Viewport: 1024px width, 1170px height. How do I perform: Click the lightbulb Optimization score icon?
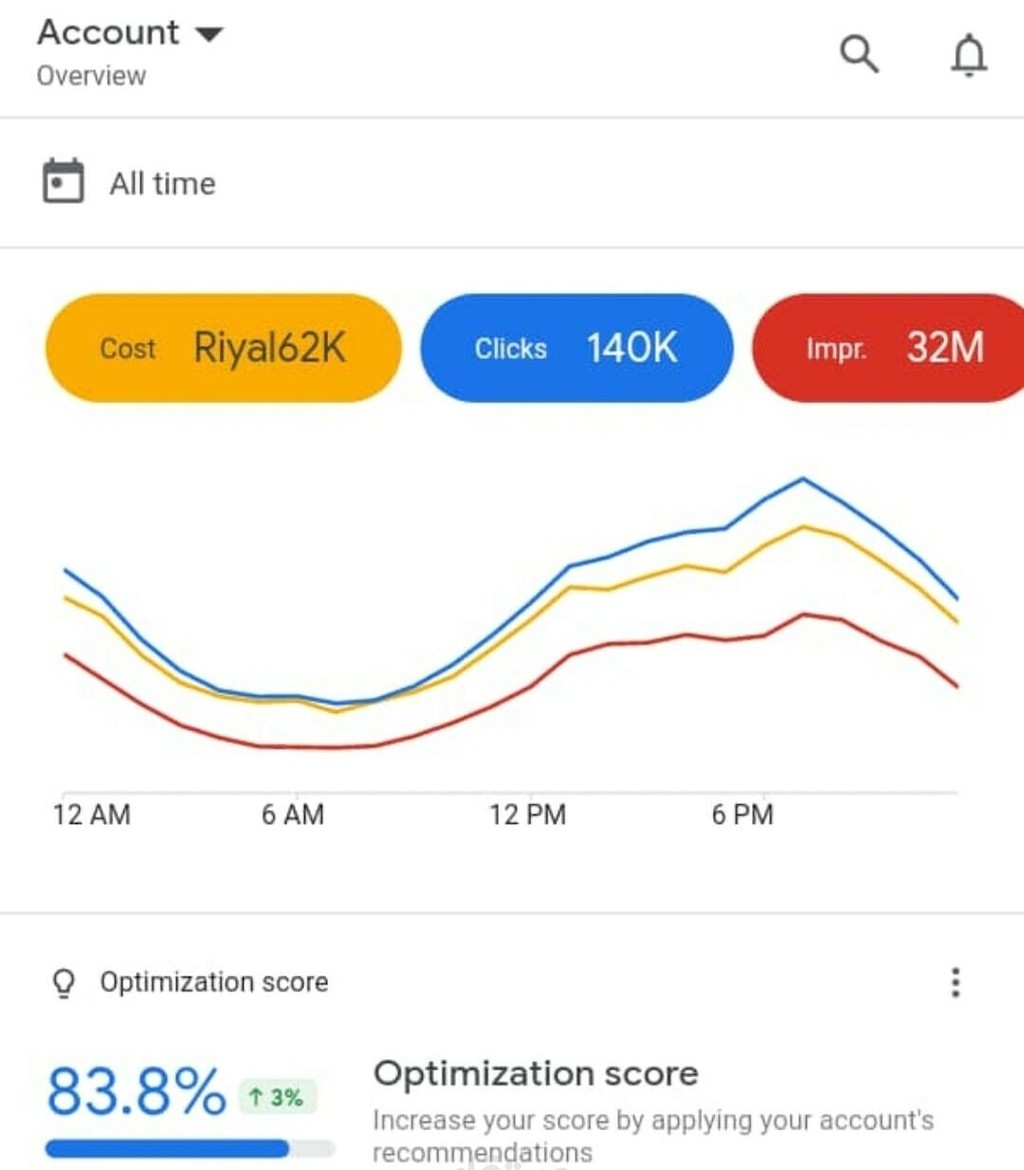pos(63,983)
